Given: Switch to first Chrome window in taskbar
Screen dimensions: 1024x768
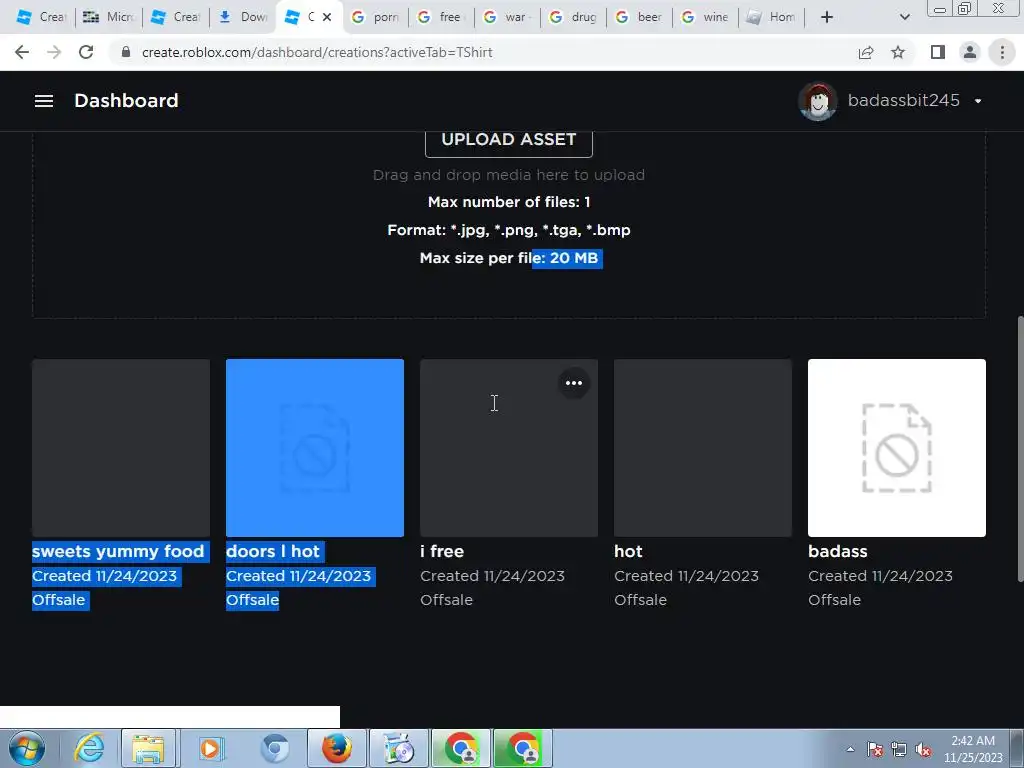Looking at the screenshot, I should (x=460, y=748).
